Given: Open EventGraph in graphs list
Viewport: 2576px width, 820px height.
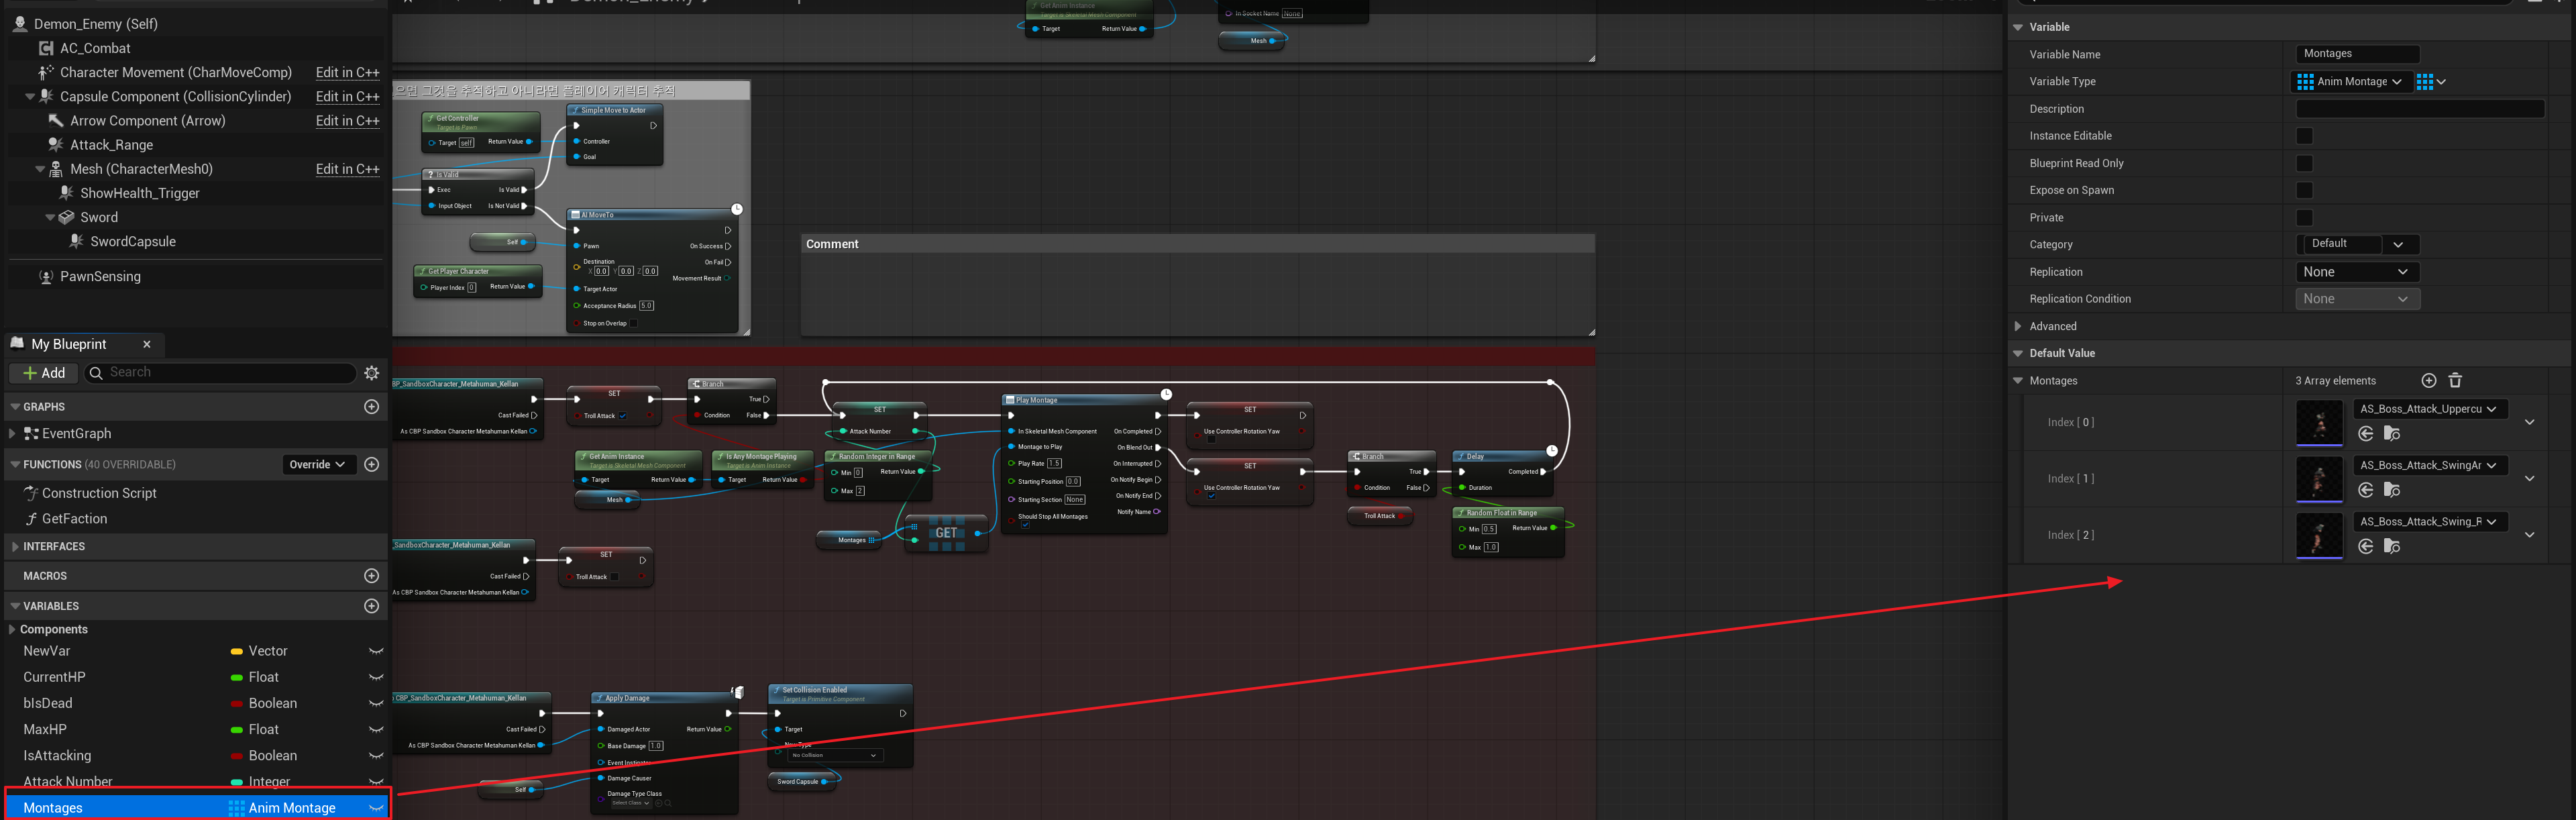Looking at the screenshot, I should 76,434.
